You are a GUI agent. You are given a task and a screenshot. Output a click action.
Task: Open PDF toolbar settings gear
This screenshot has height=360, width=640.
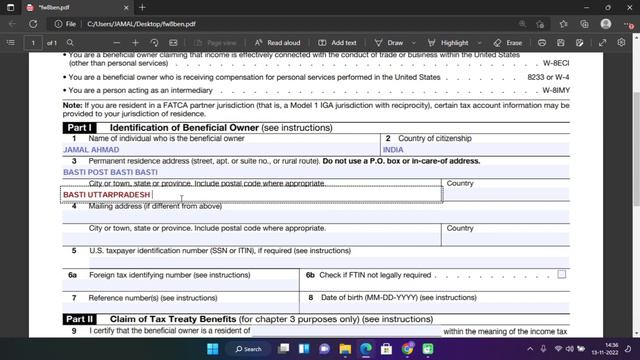[x=621, y=42]
